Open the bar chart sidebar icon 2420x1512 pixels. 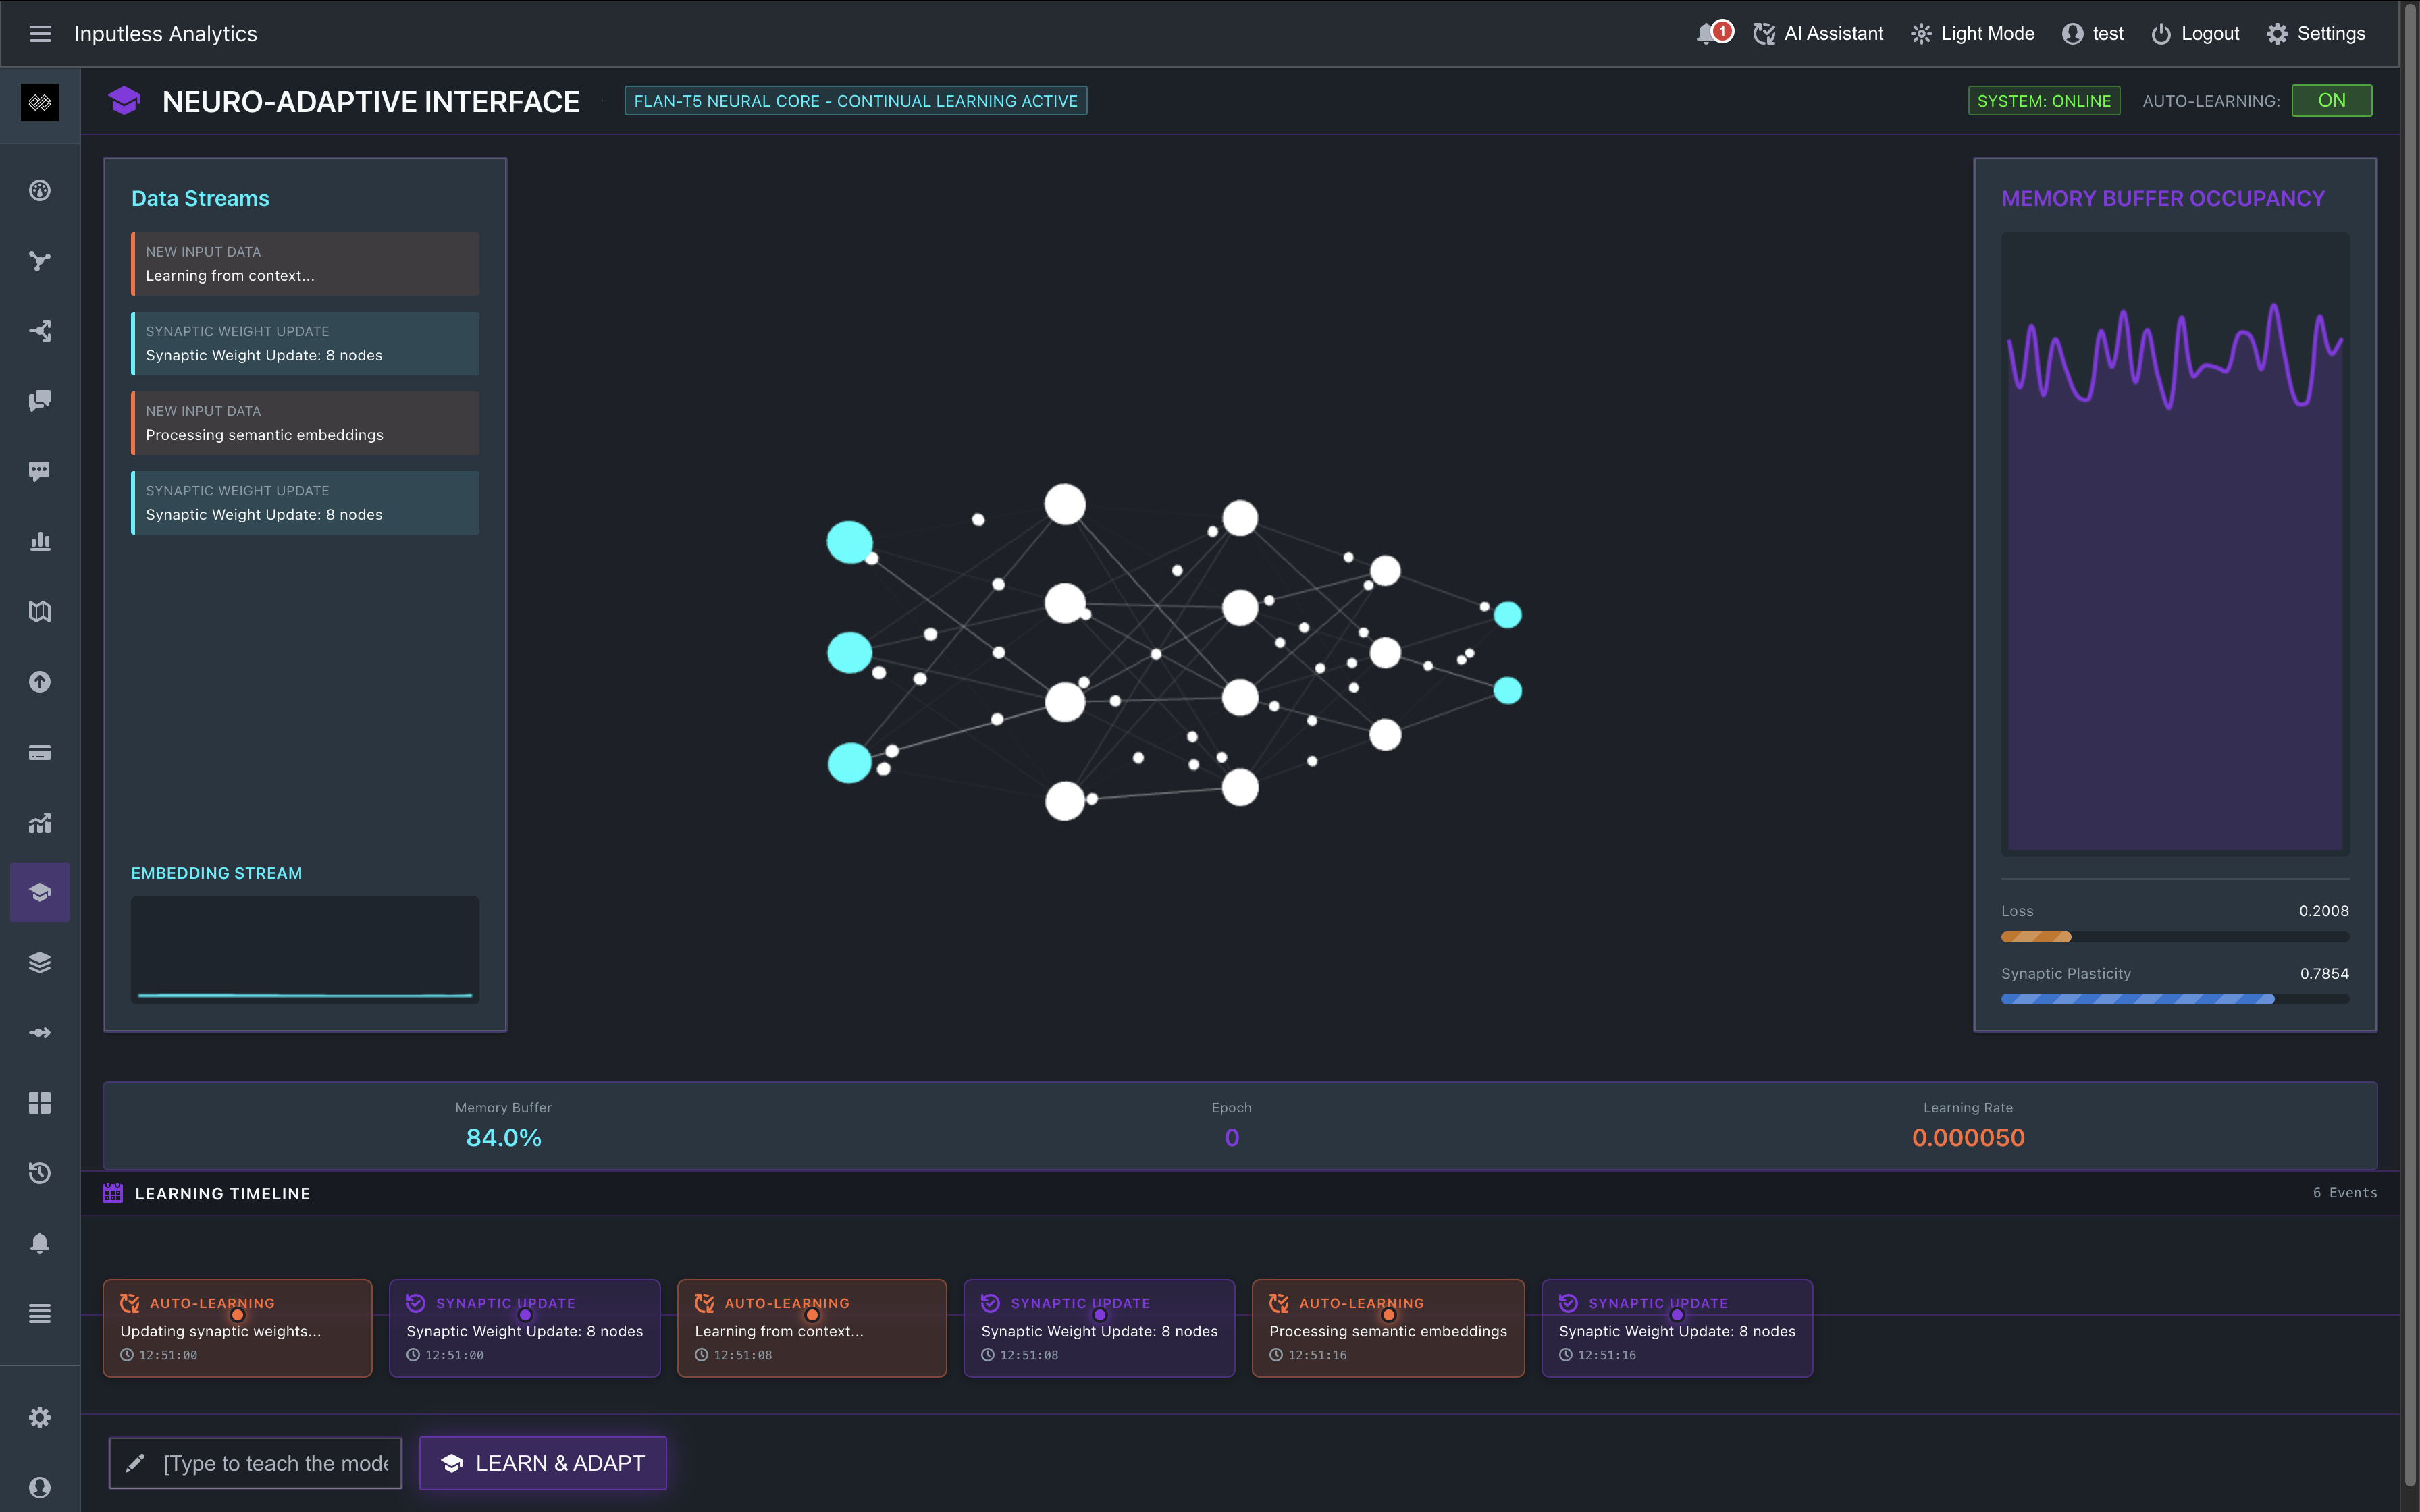(x=40, y=541)
